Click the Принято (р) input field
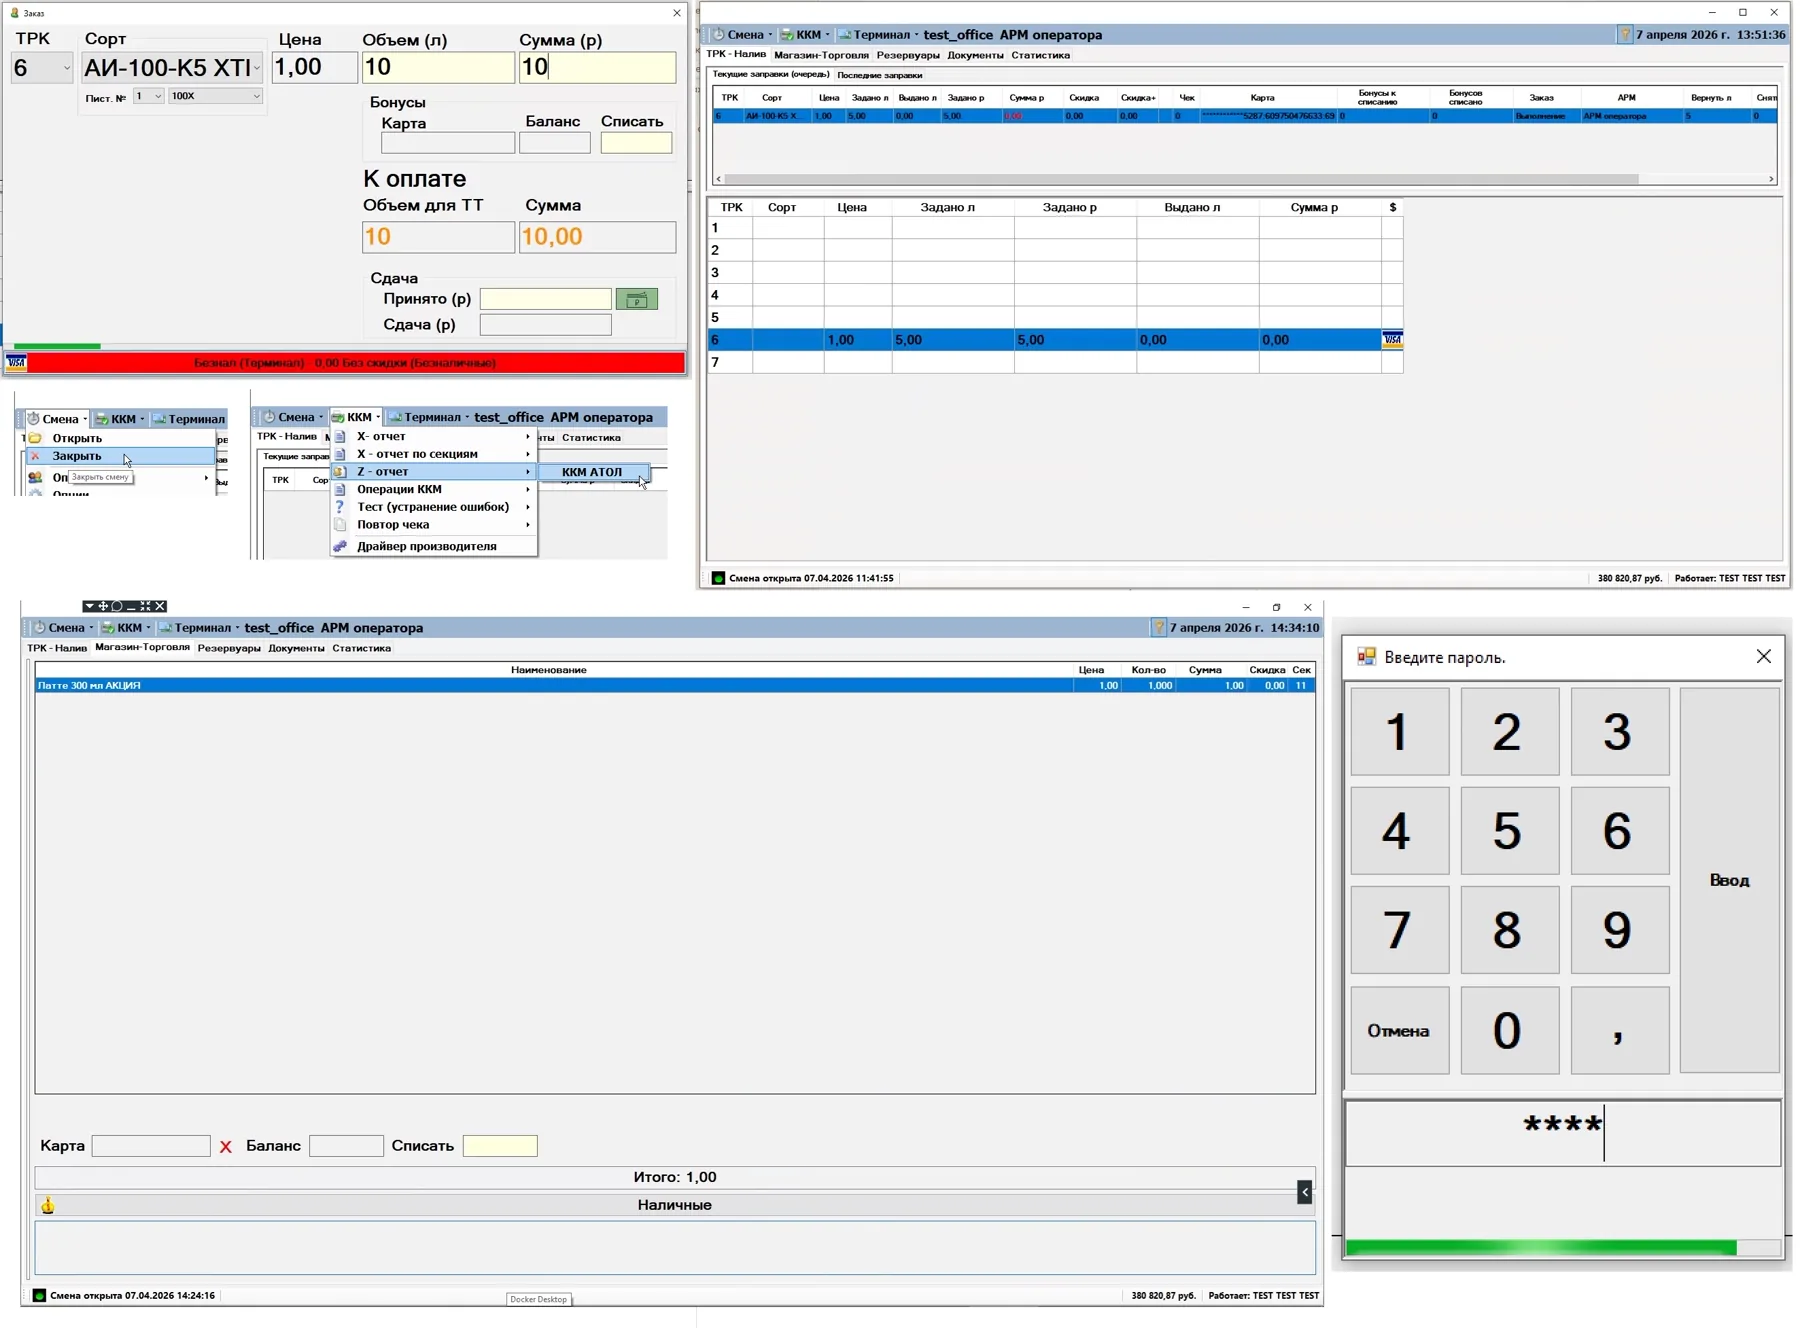 545,299
